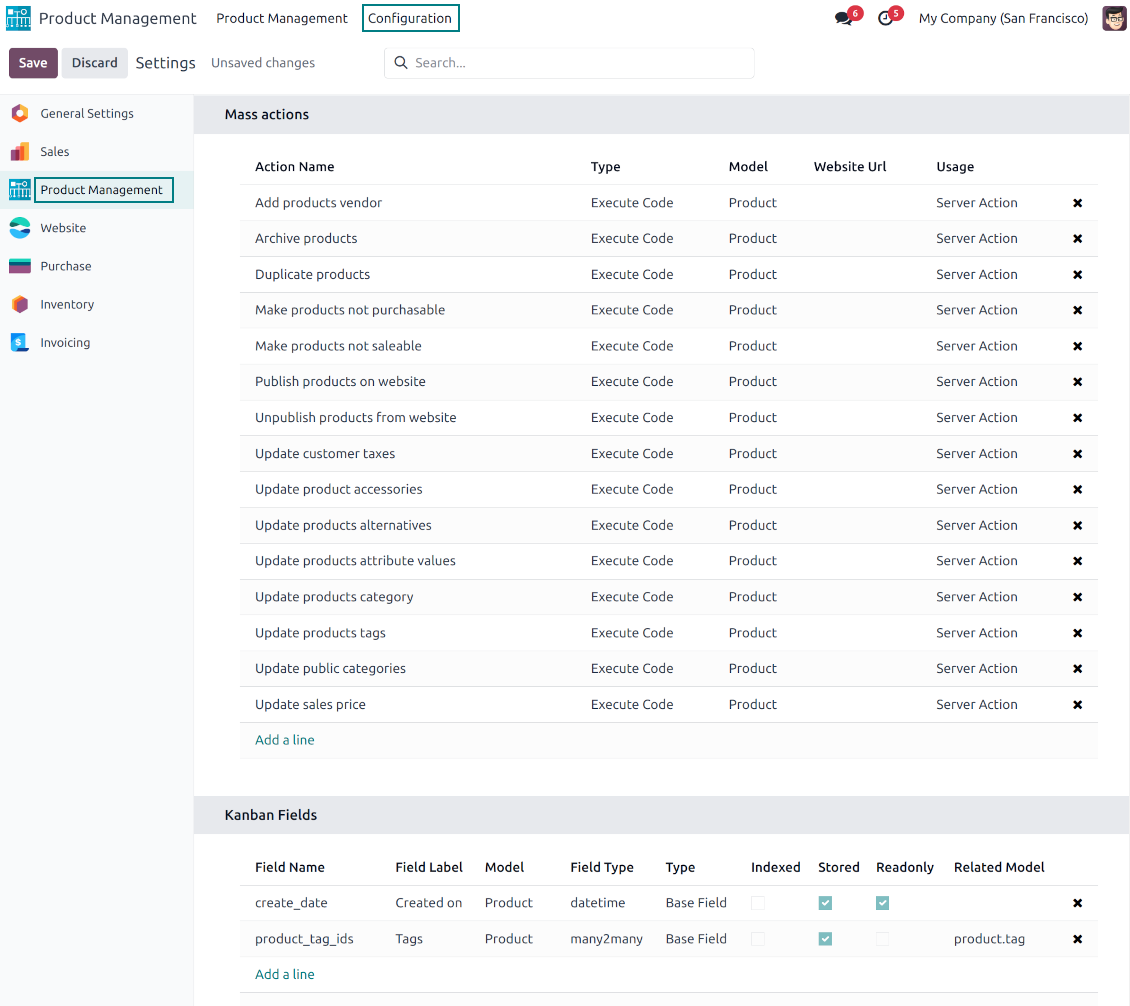
Task: Toggle Indexed checkbox for product_tag_ids
Action: click(758, 939)
